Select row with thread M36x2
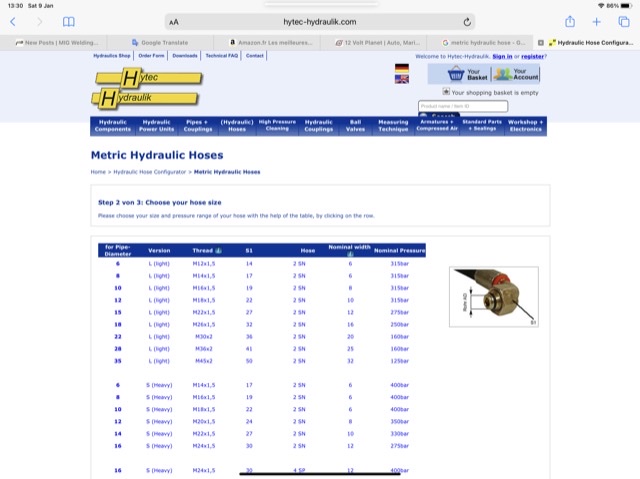Viewport: 640px width, 479px height. (x=262, y=349)
